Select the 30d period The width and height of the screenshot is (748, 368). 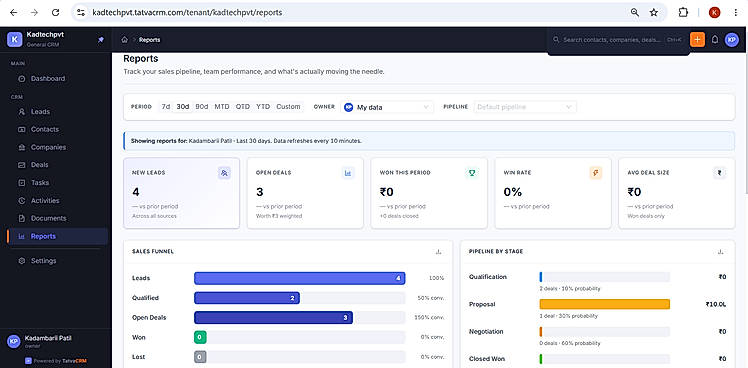click(x=183, y=107)
